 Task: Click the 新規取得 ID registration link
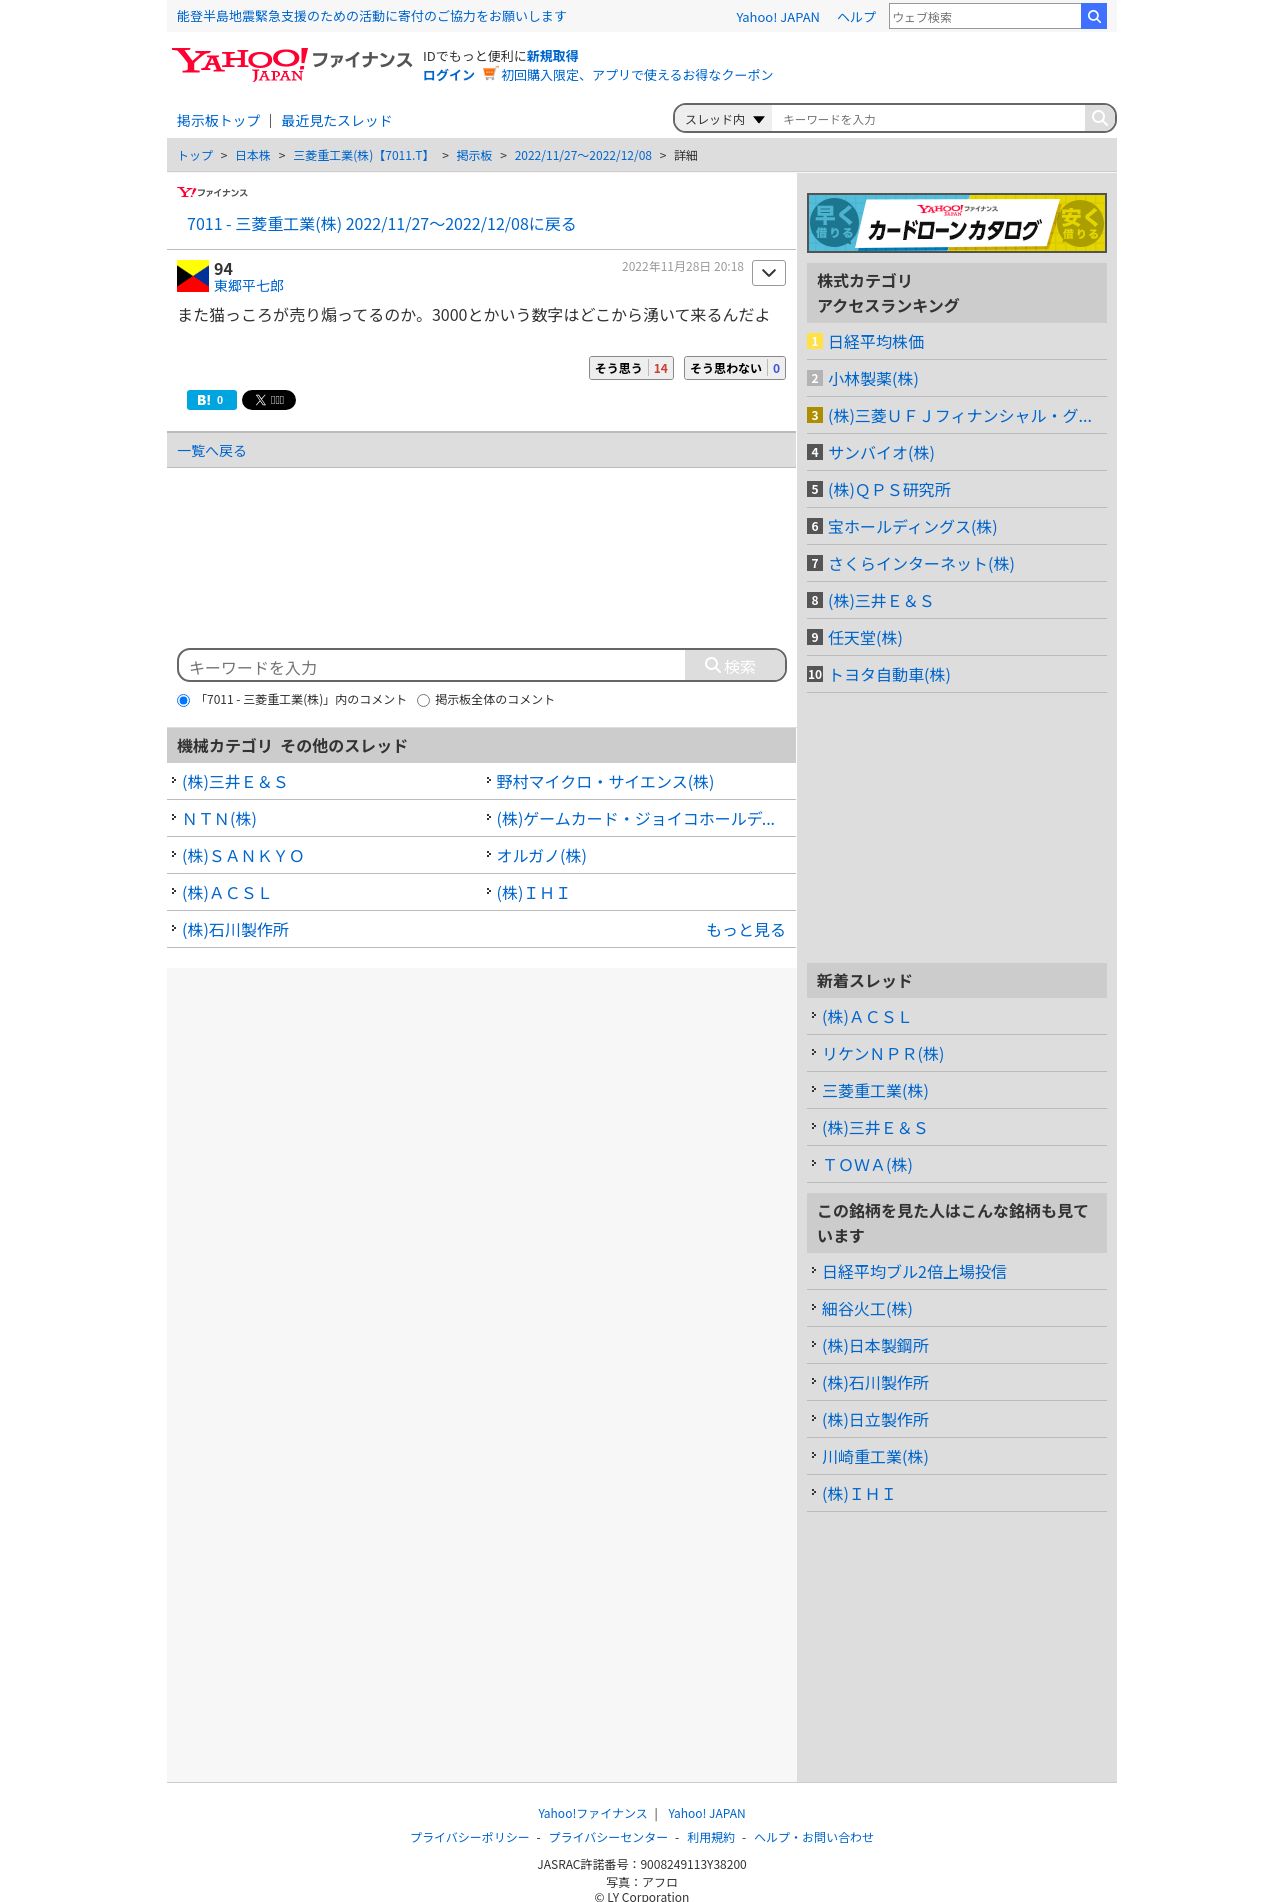[552, 56]
